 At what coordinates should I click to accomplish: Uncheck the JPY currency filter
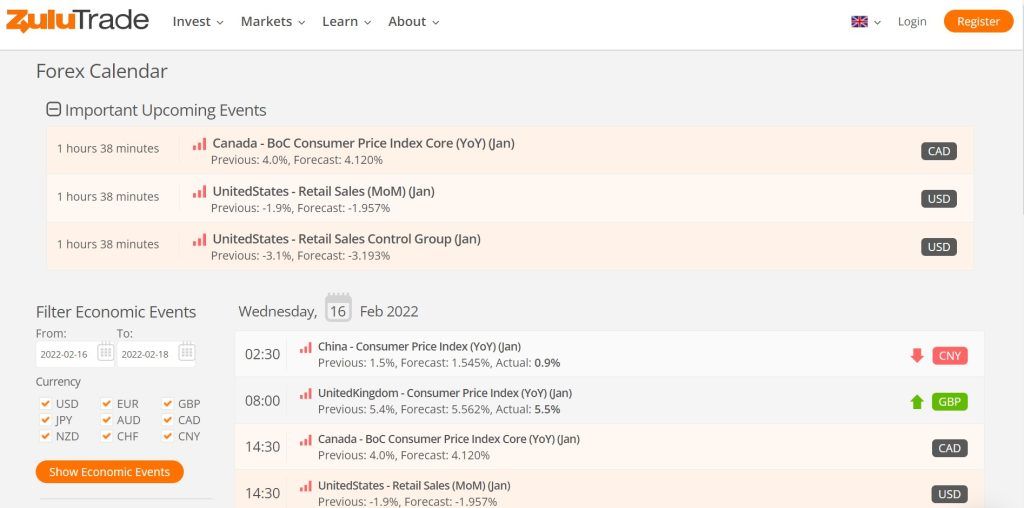[x=45, y=420]
